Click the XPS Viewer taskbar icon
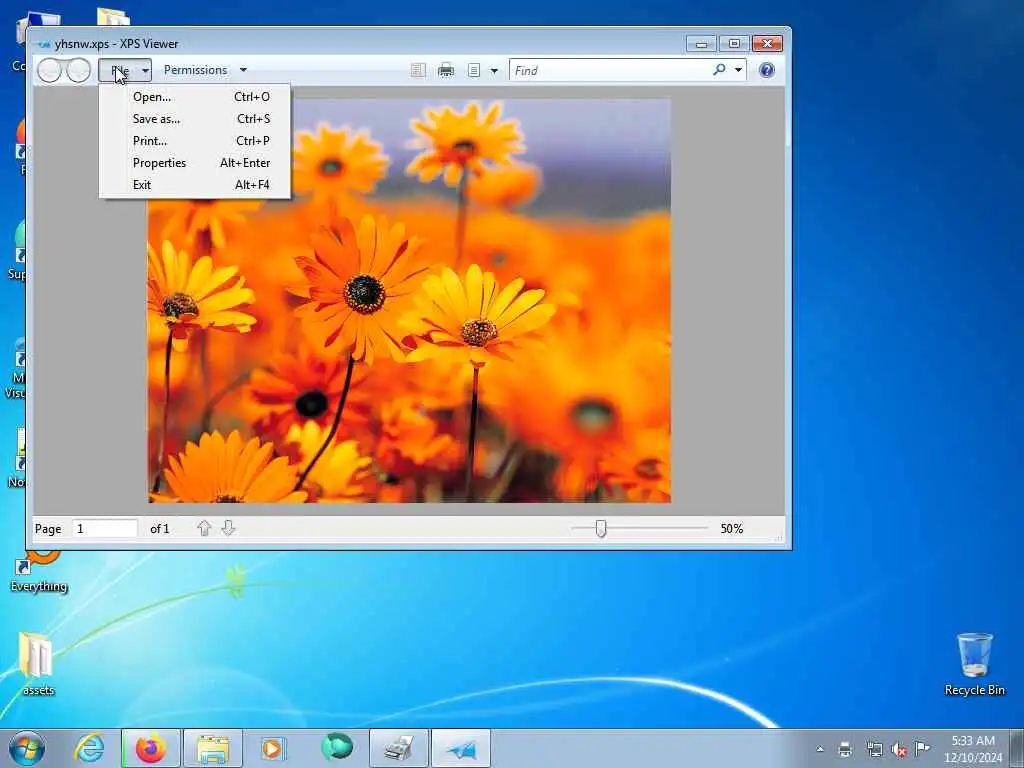This screenshot has width=1024, height=768. 461,748
